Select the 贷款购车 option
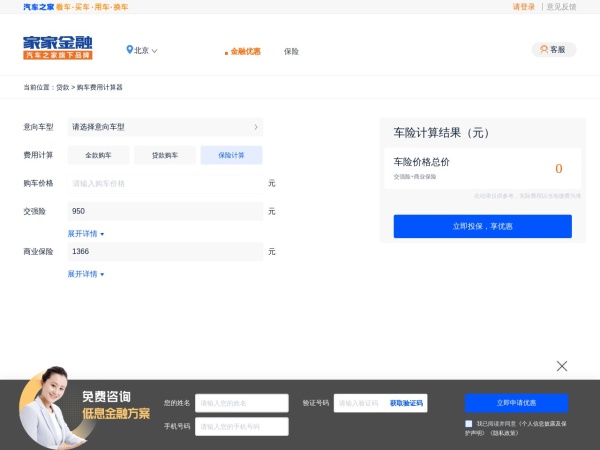Viewport: 600px width, 450px height. click(x=164, y=155)
